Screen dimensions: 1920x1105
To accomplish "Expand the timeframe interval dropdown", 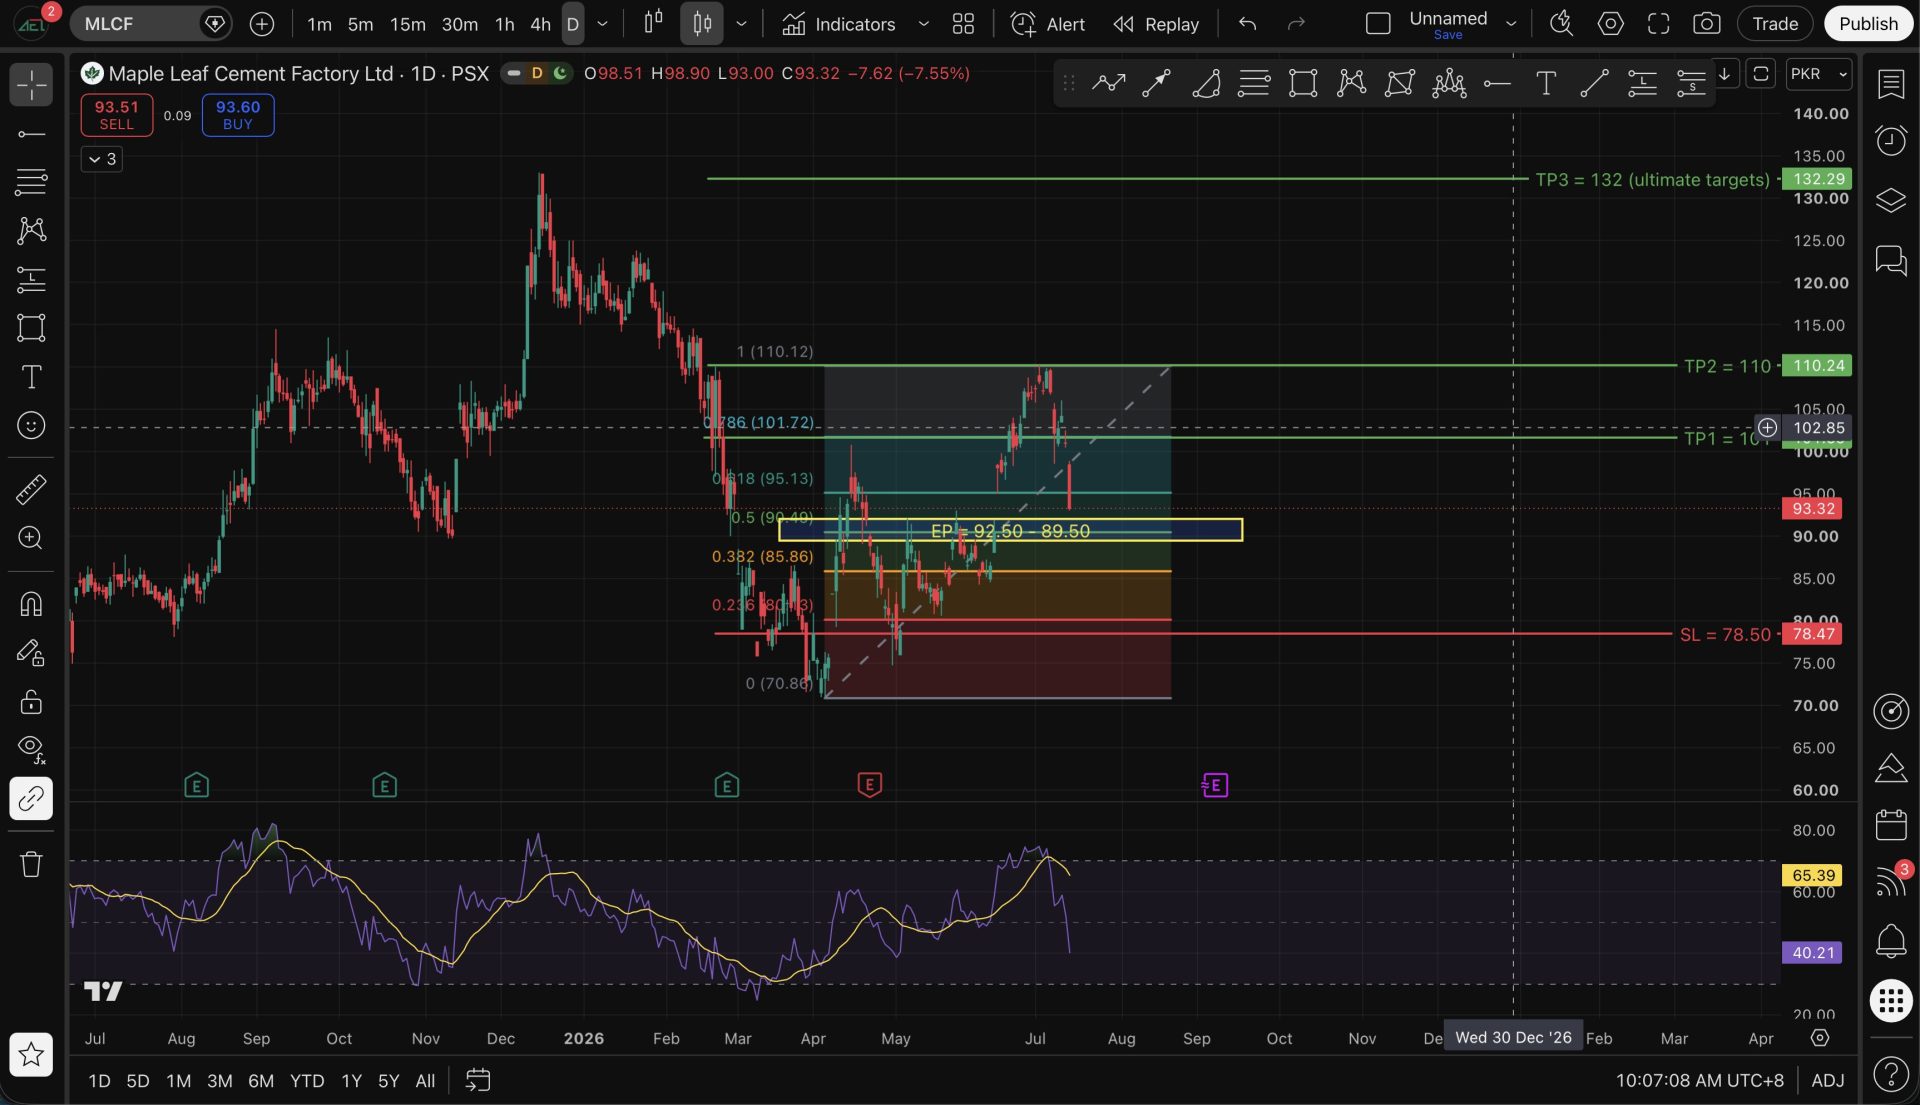I will [602, 24].
